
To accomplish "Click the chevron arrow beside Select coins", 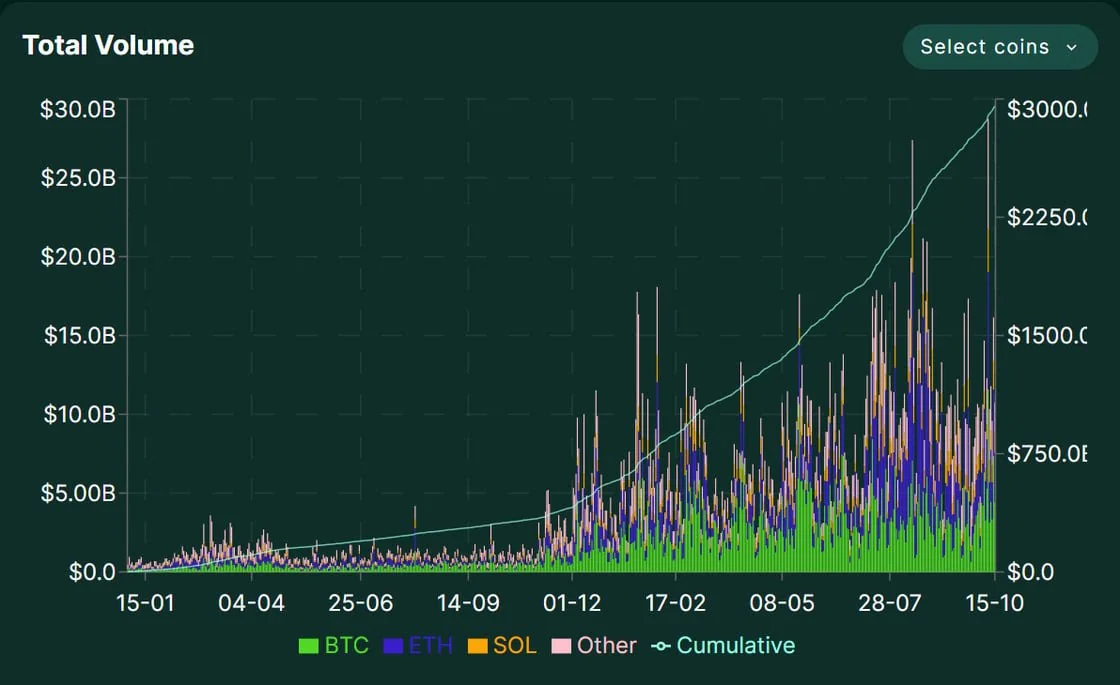I will pyautogui.click(x=1072, y=47).
